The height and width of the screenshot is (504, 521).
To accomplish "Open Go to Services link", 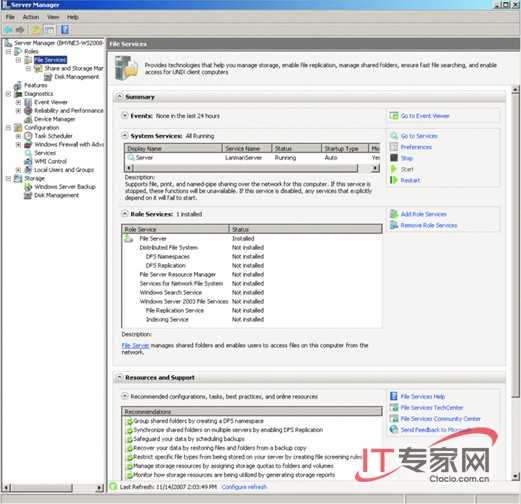I will [419, 136].
